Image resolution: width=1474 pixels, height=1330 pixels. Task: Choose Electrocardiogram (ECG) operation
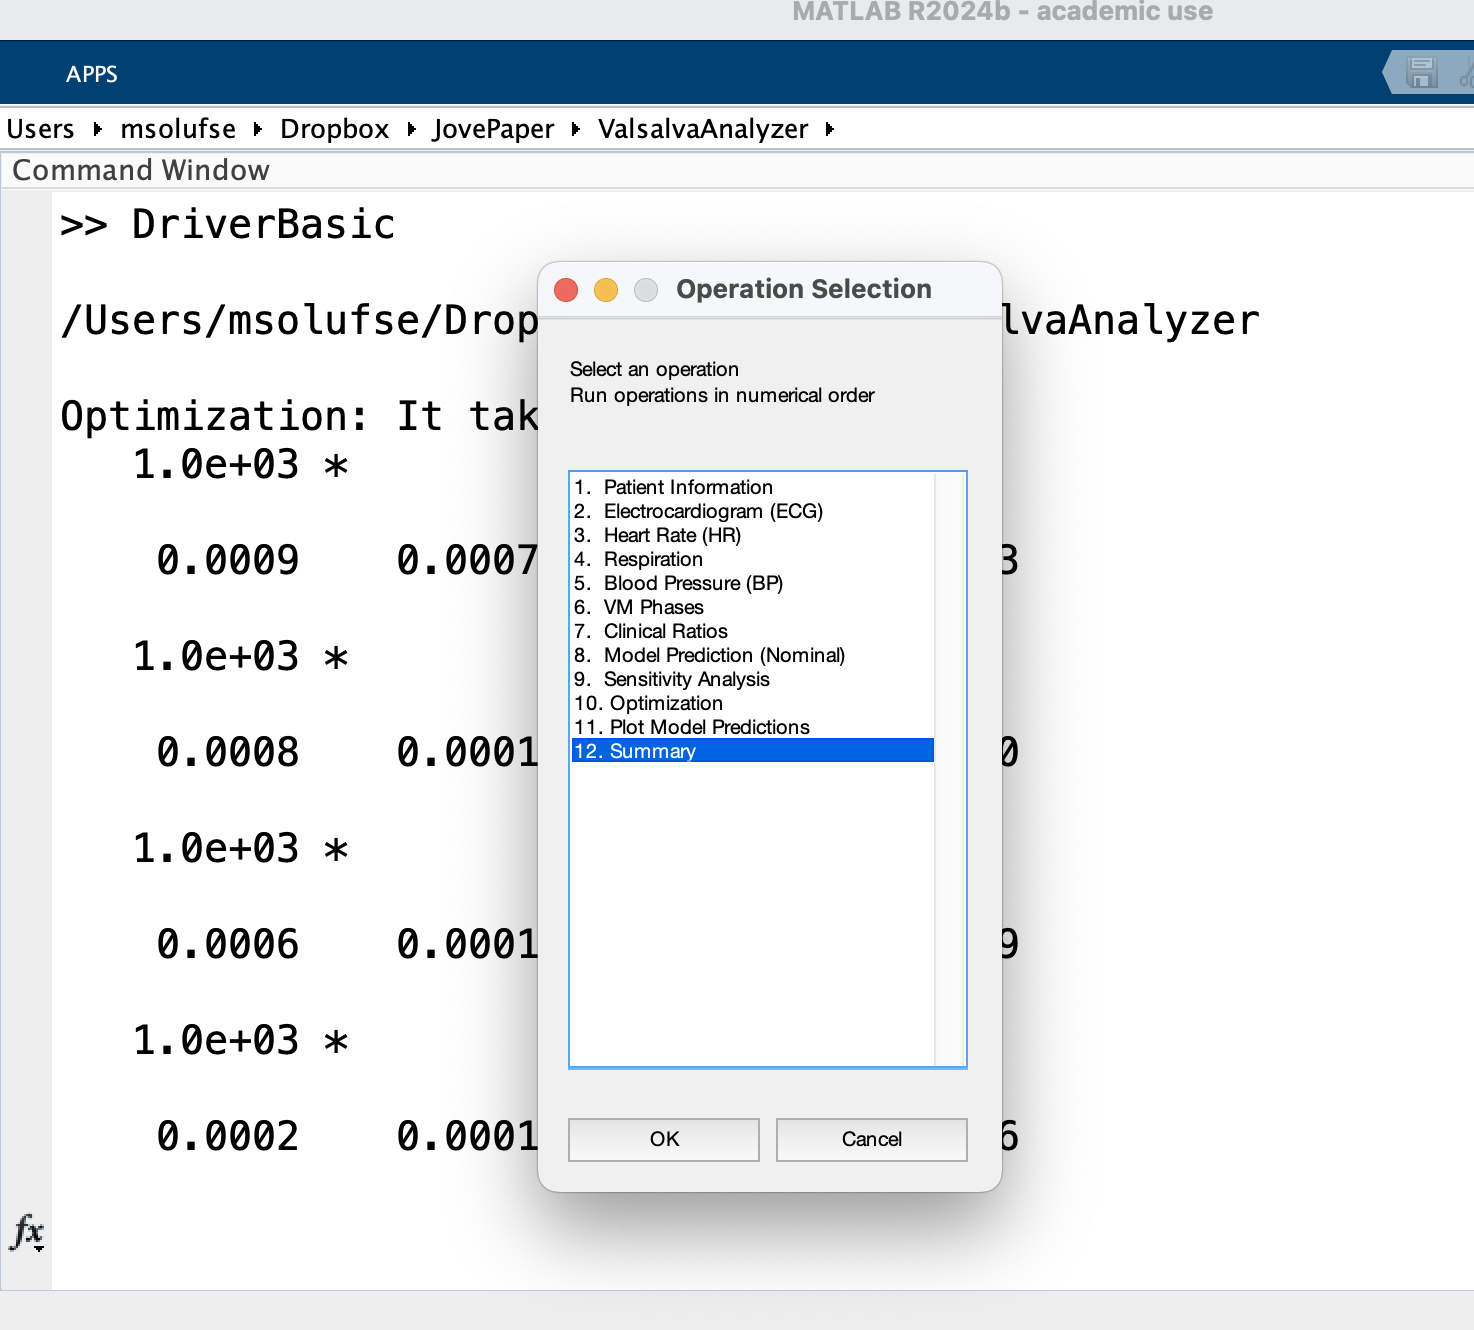[712, 511]
